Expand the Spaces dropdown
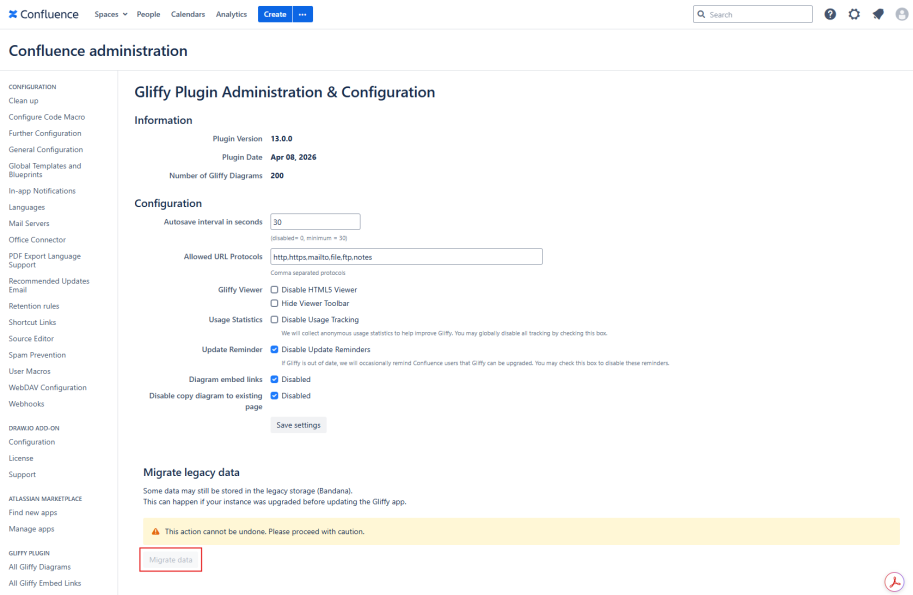The height and width of the screenshot is (595, 913). pos(111,14)
